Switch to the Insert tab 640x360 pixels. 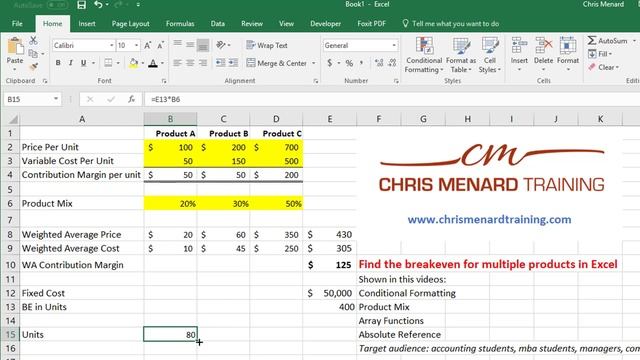[87, 24]
